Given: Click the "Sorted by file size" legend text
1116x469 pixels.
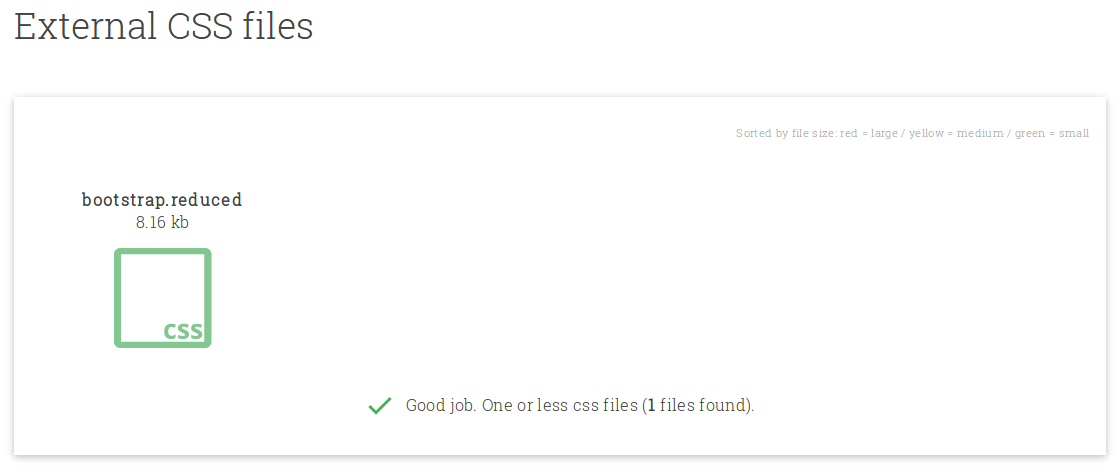Looking at the screenshot, I should [786, 134].
